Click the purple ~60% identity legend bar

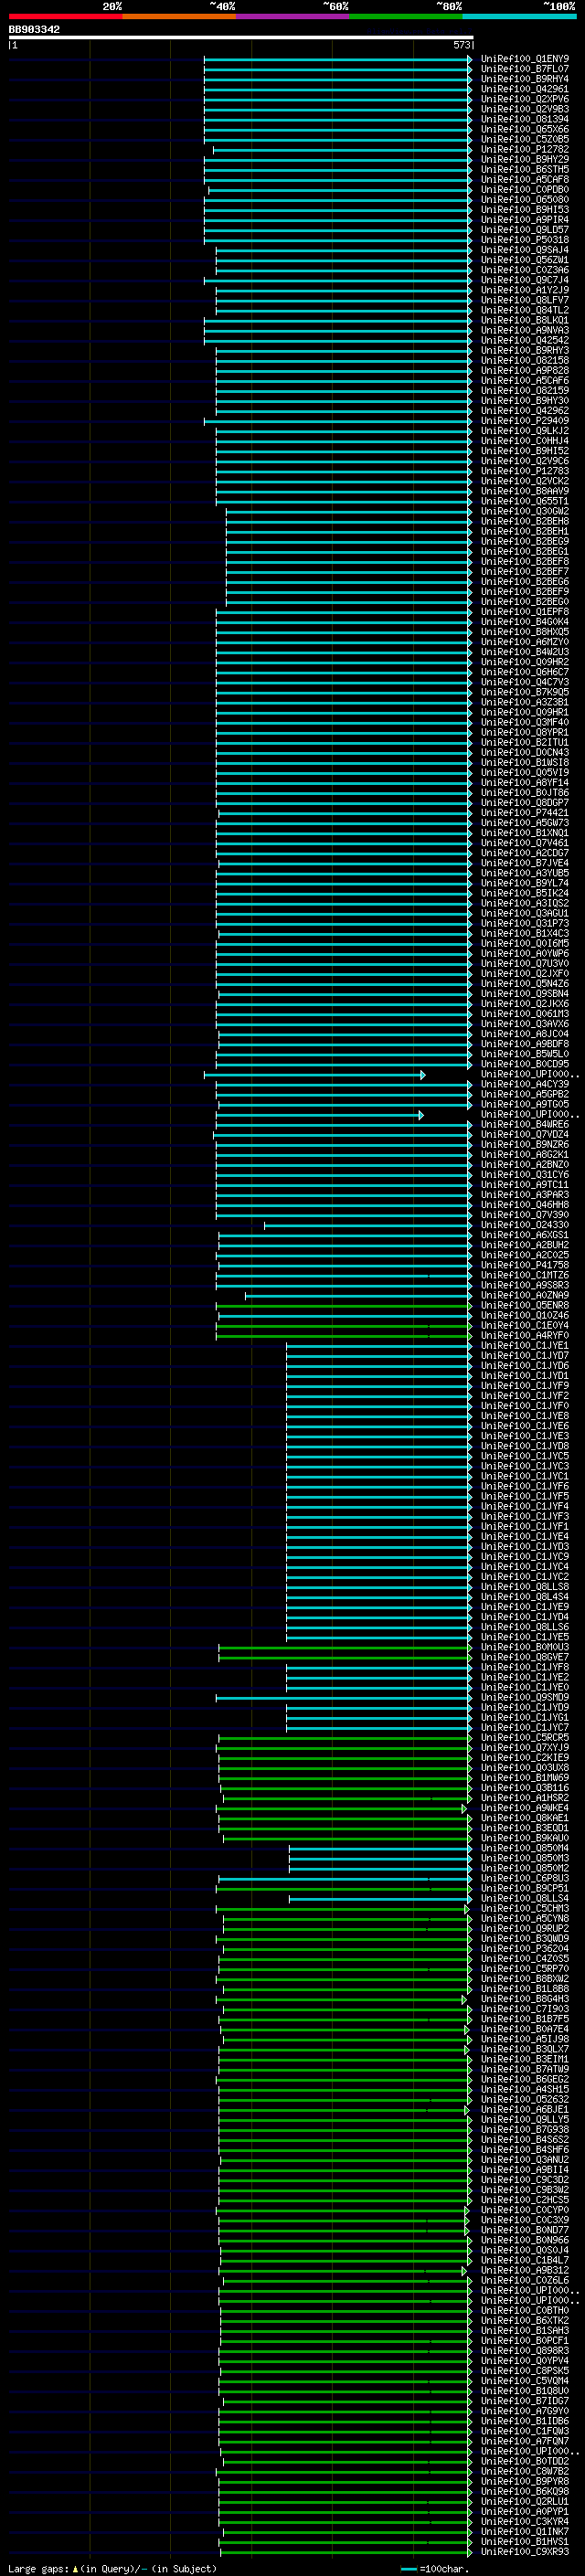pos(293,17)
